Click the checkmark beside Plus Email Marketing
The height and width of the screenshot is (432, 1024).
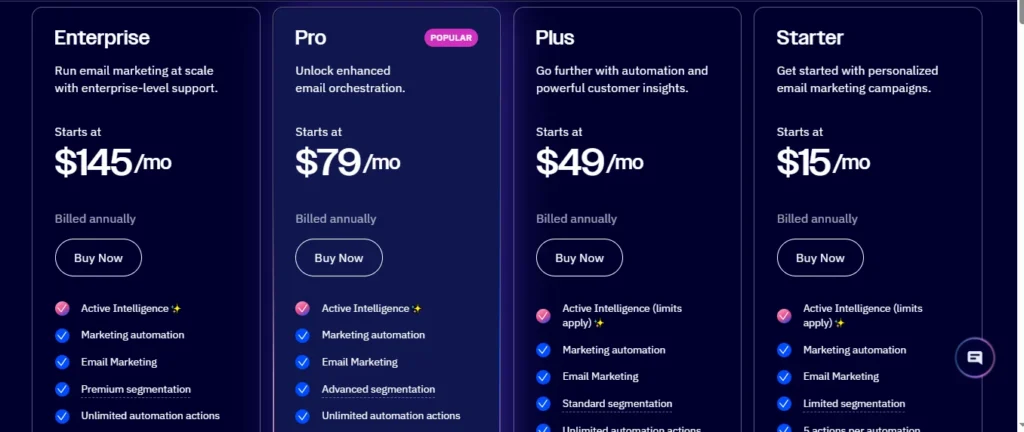click(x=543, y=377)
